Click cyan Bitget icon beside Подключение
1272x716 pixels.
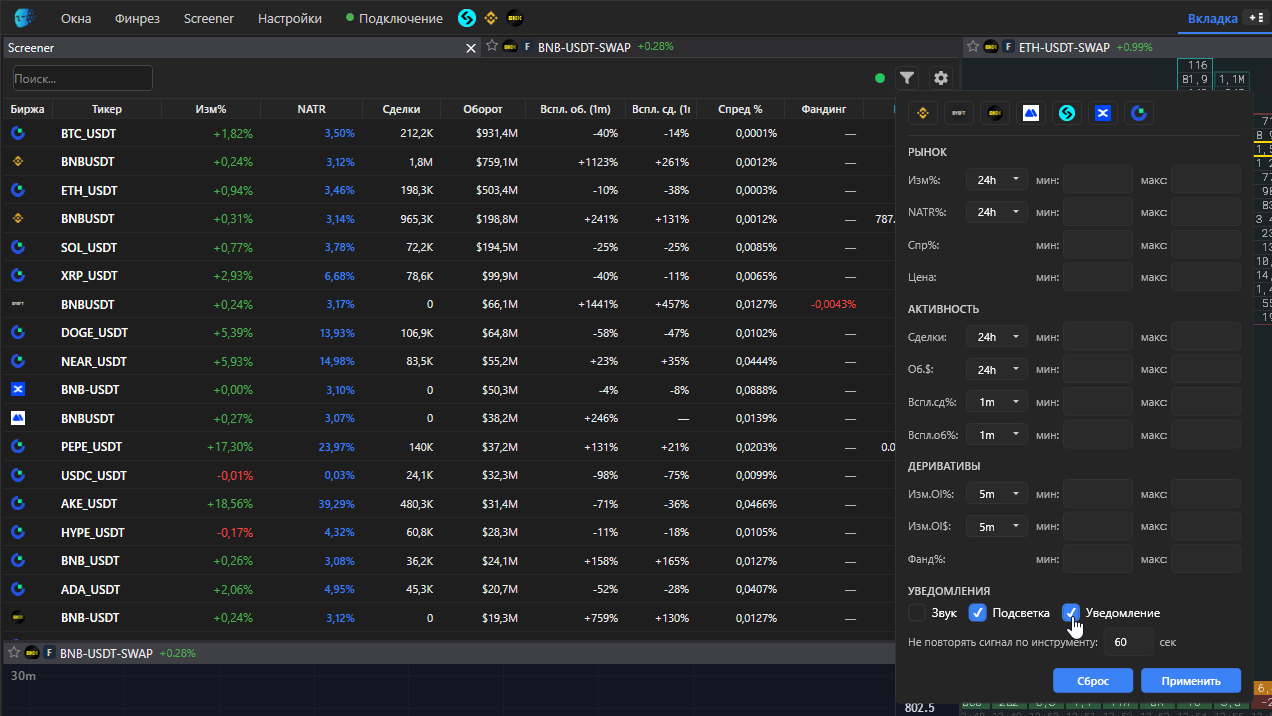click(x=466, y=18)
